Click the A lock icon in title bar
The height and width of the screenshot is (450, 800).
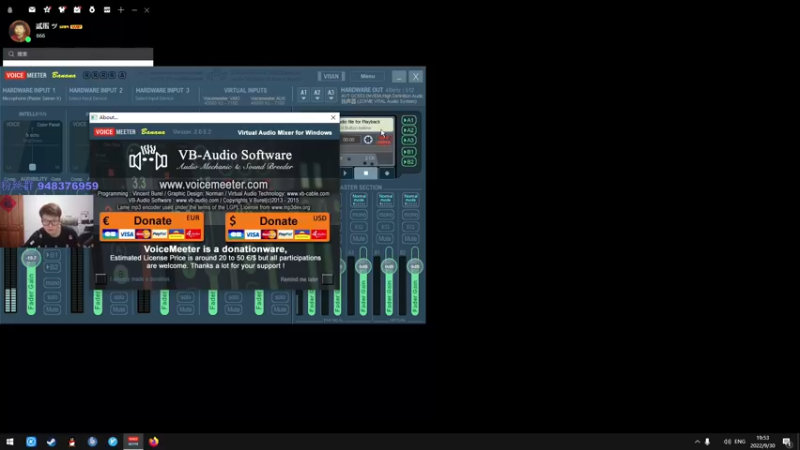(122, 75)
